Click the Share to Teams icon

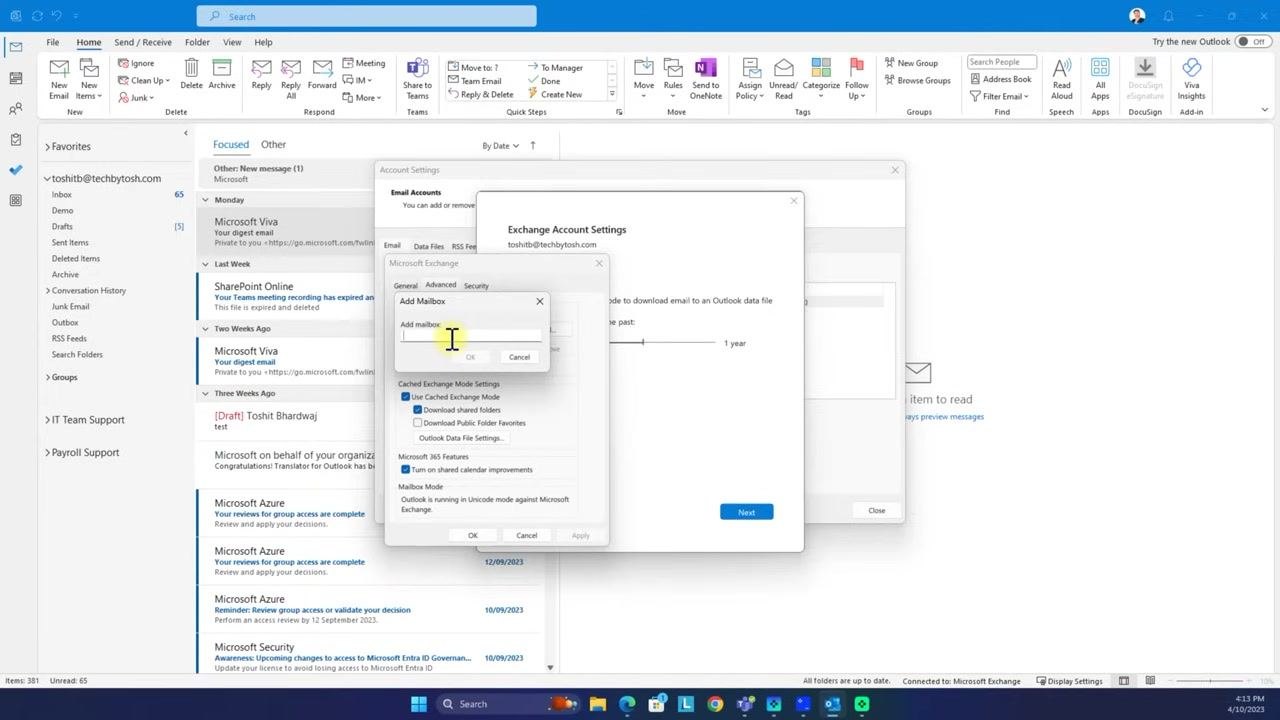[x=417, y=78]
